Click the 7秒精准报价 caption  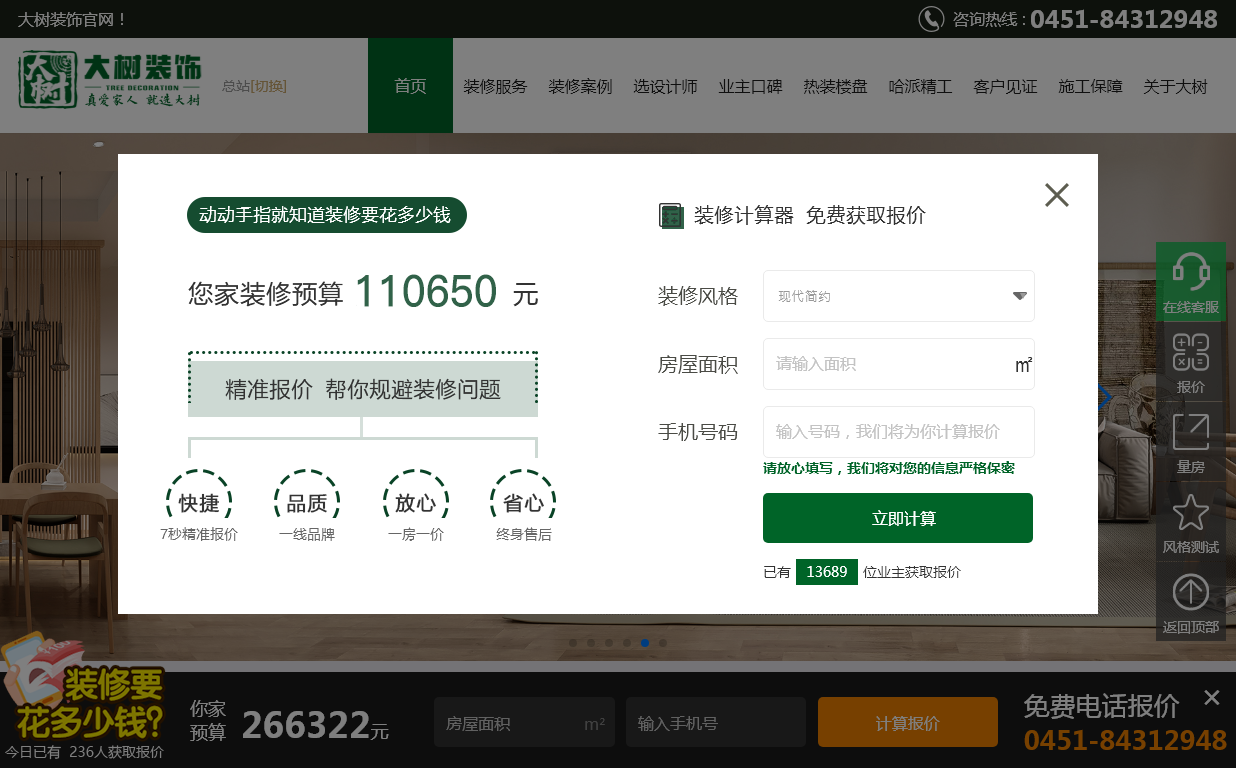199,535
